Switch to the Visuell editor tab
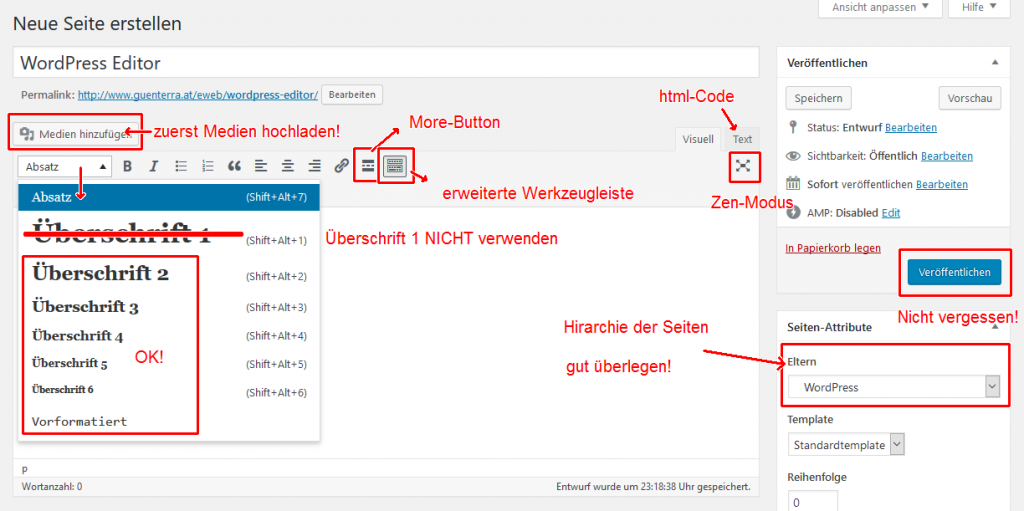 697,139
